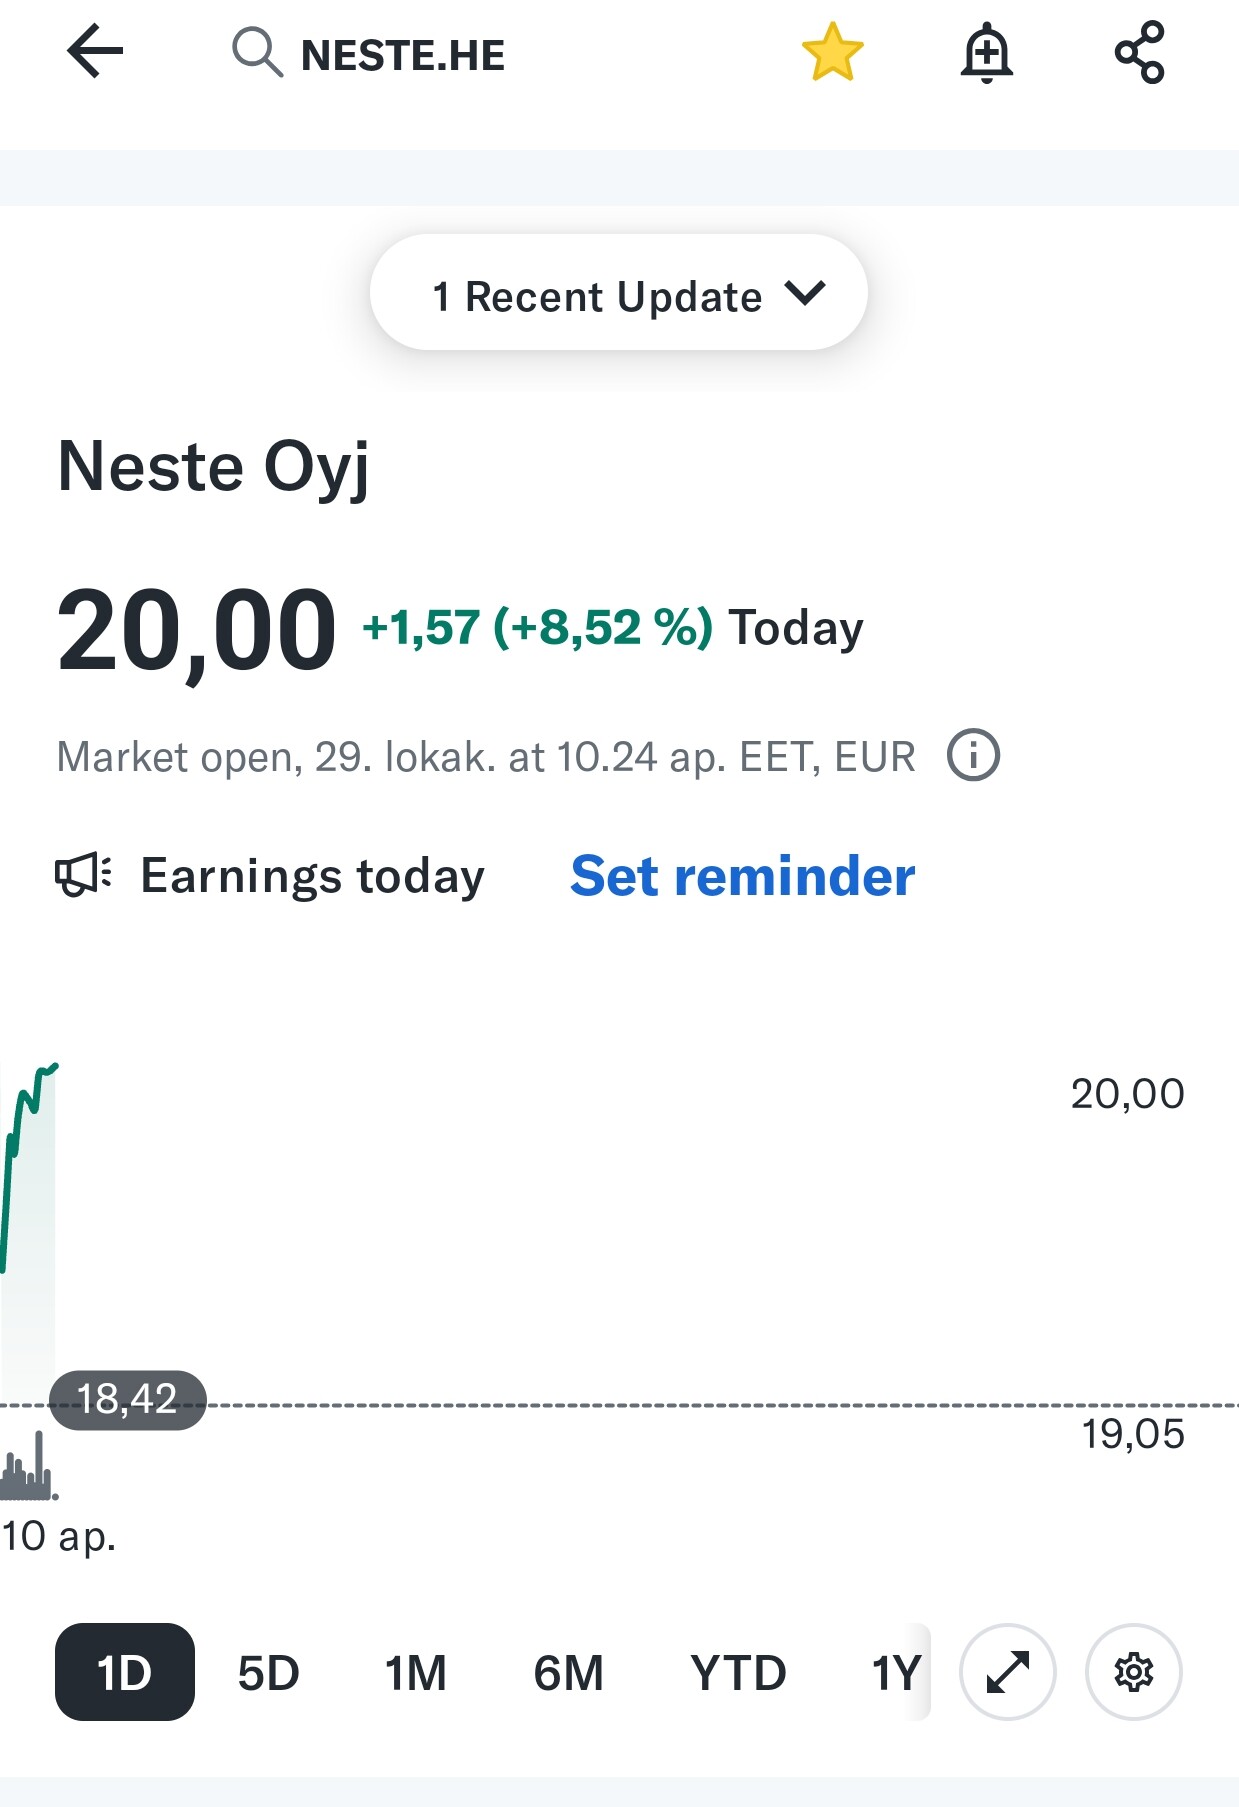
Task: Select the 1Y chart range
Action: [x=895, y=1672]
